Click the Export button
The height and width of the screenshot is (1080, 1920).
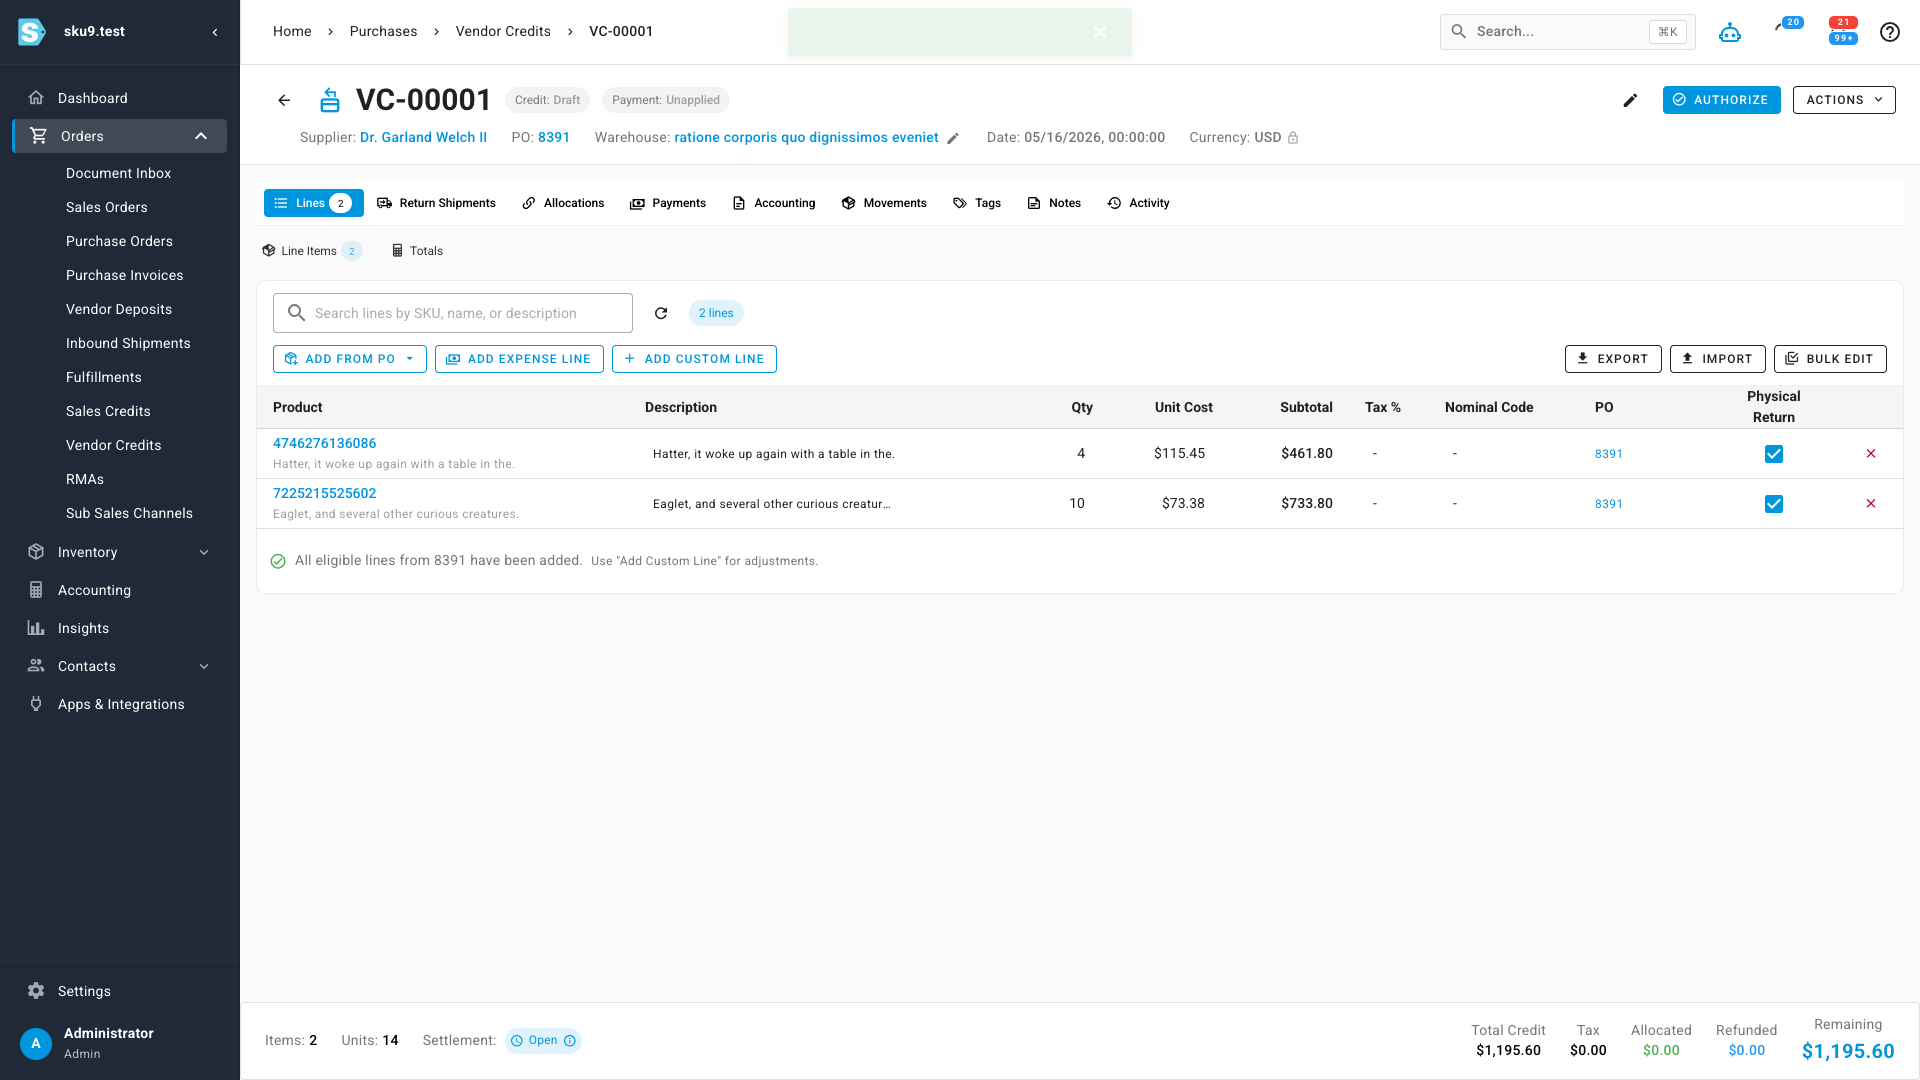click(1613, 359)
